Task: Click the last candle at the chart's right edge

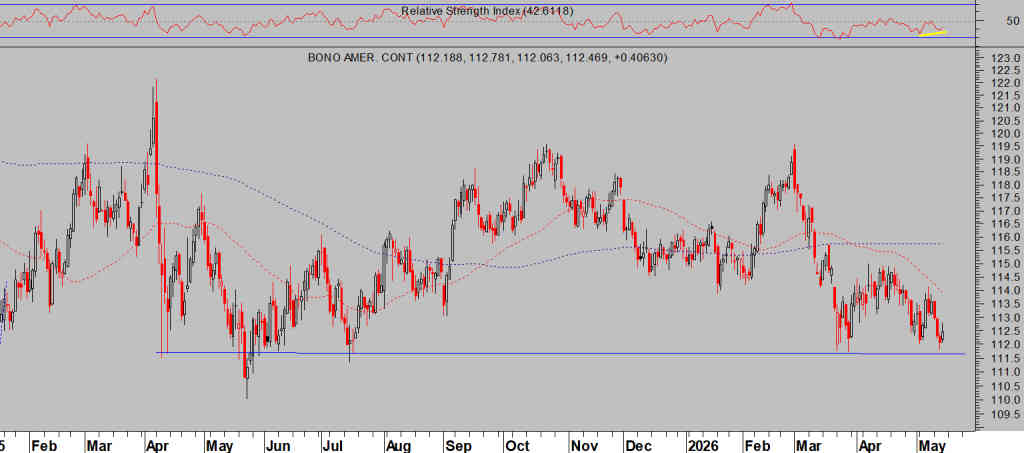Action: pyautogui.click(x=942, y=334)
